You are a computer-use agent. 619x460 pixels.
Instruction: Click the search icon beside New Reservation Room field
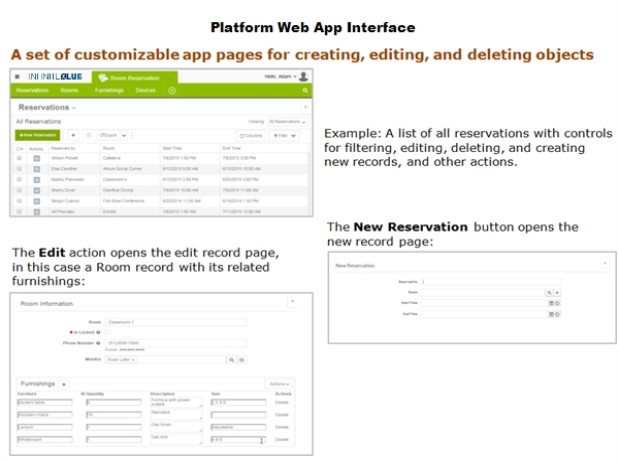[x=549, y=292]
